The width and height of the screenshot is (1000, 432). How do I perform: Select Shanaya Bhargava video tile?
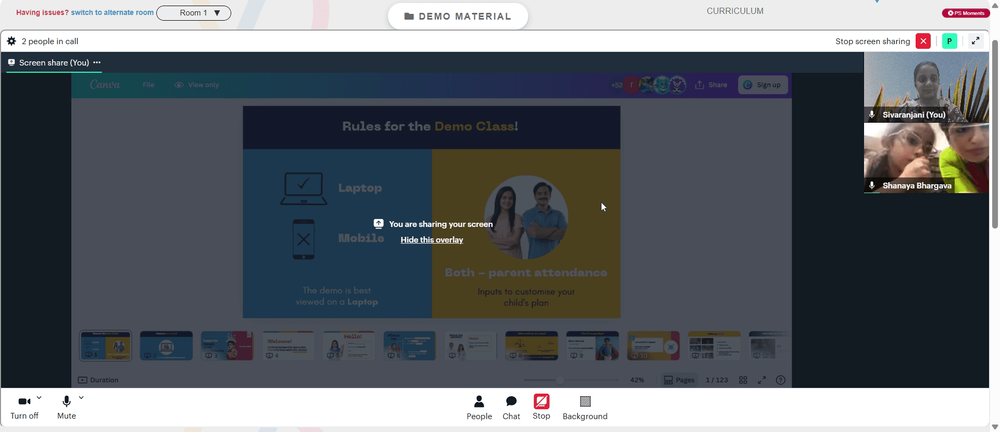point(926,158)
